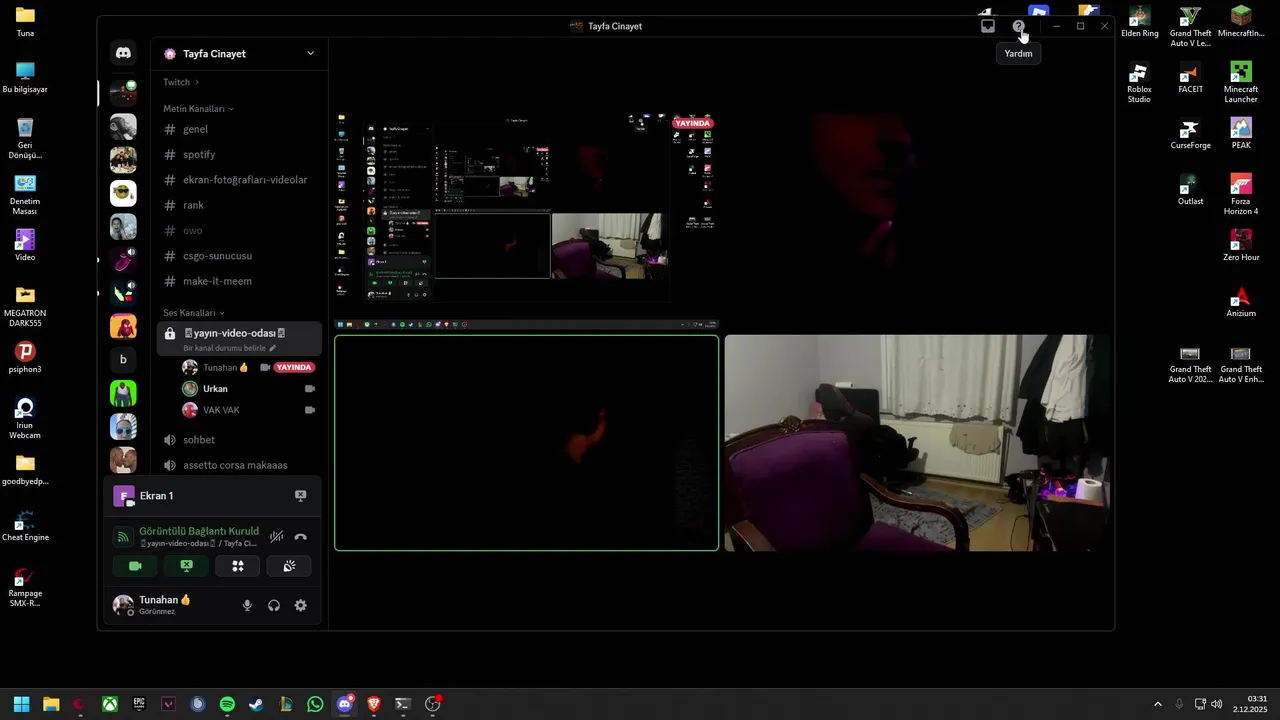The height and width of the screenshot is (720, 1280).
Task: Open user settings gear icon
Action: tap(300, 605)
